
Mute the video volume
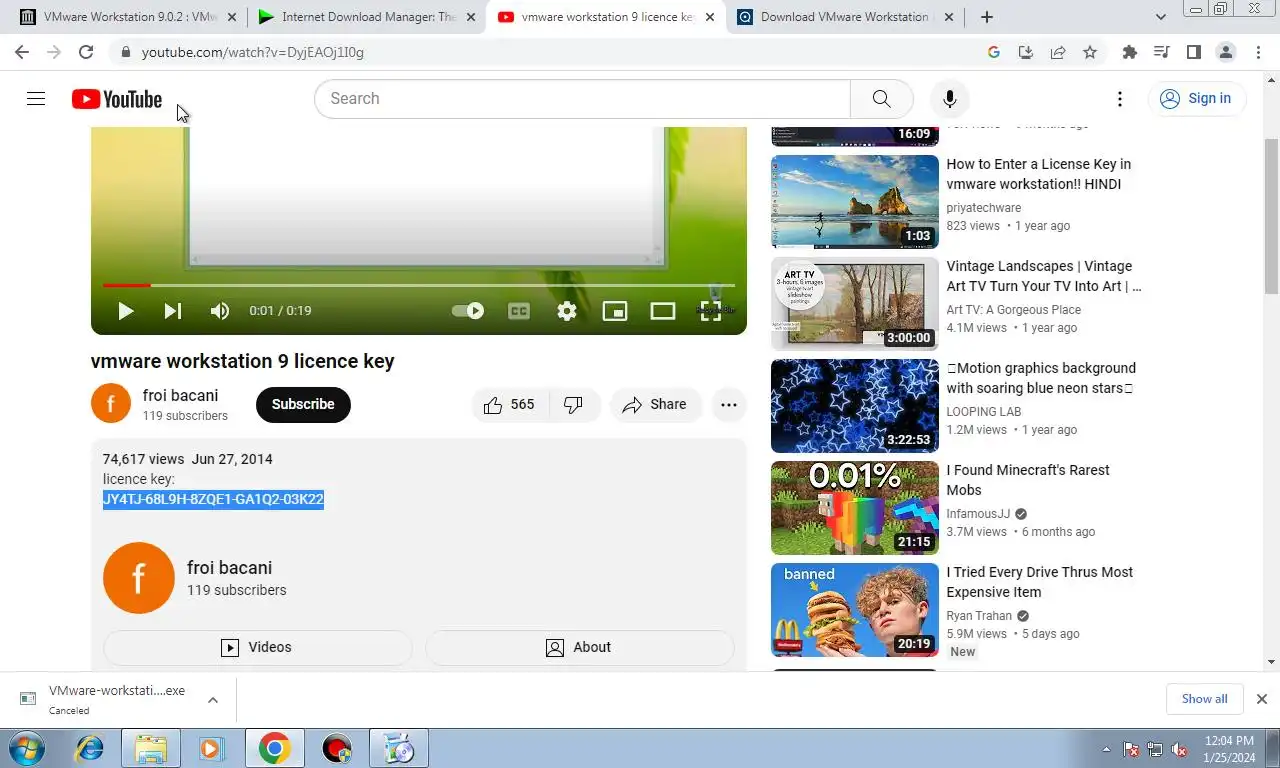pos(220,311)
